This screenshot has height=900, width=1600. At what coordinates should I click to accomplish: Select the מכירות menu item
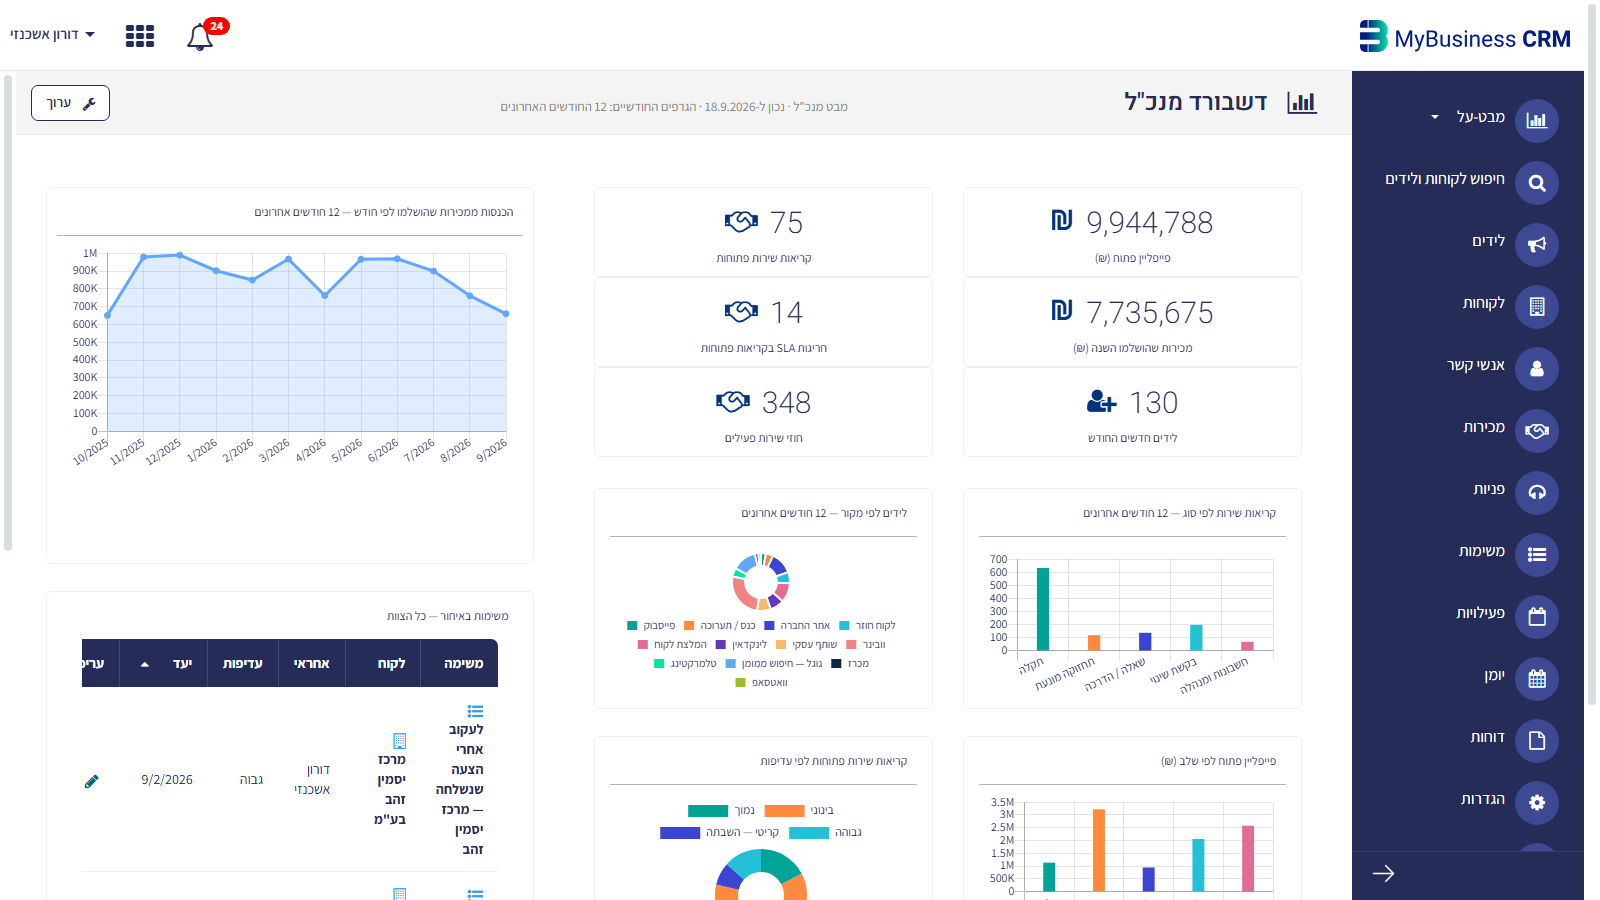1484,427
